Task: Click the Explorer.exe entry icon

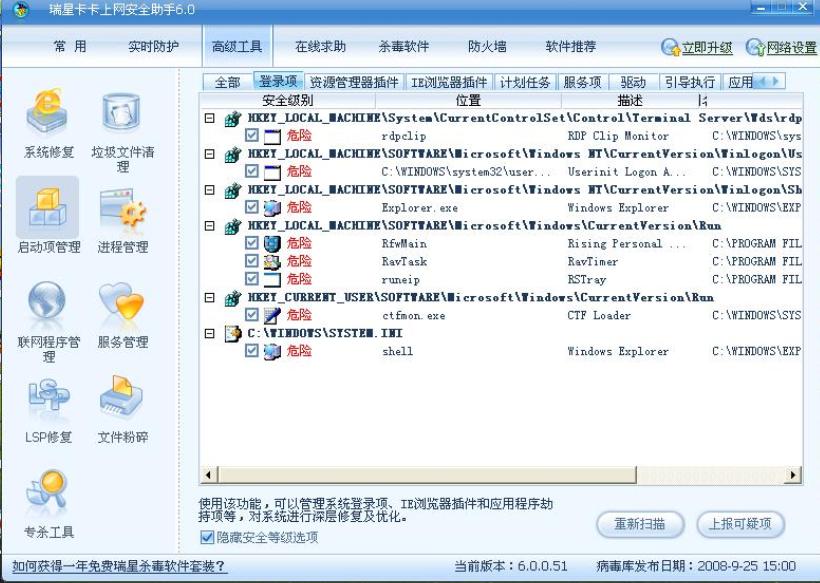Action: pyautogui.click(x=272, y=208)
